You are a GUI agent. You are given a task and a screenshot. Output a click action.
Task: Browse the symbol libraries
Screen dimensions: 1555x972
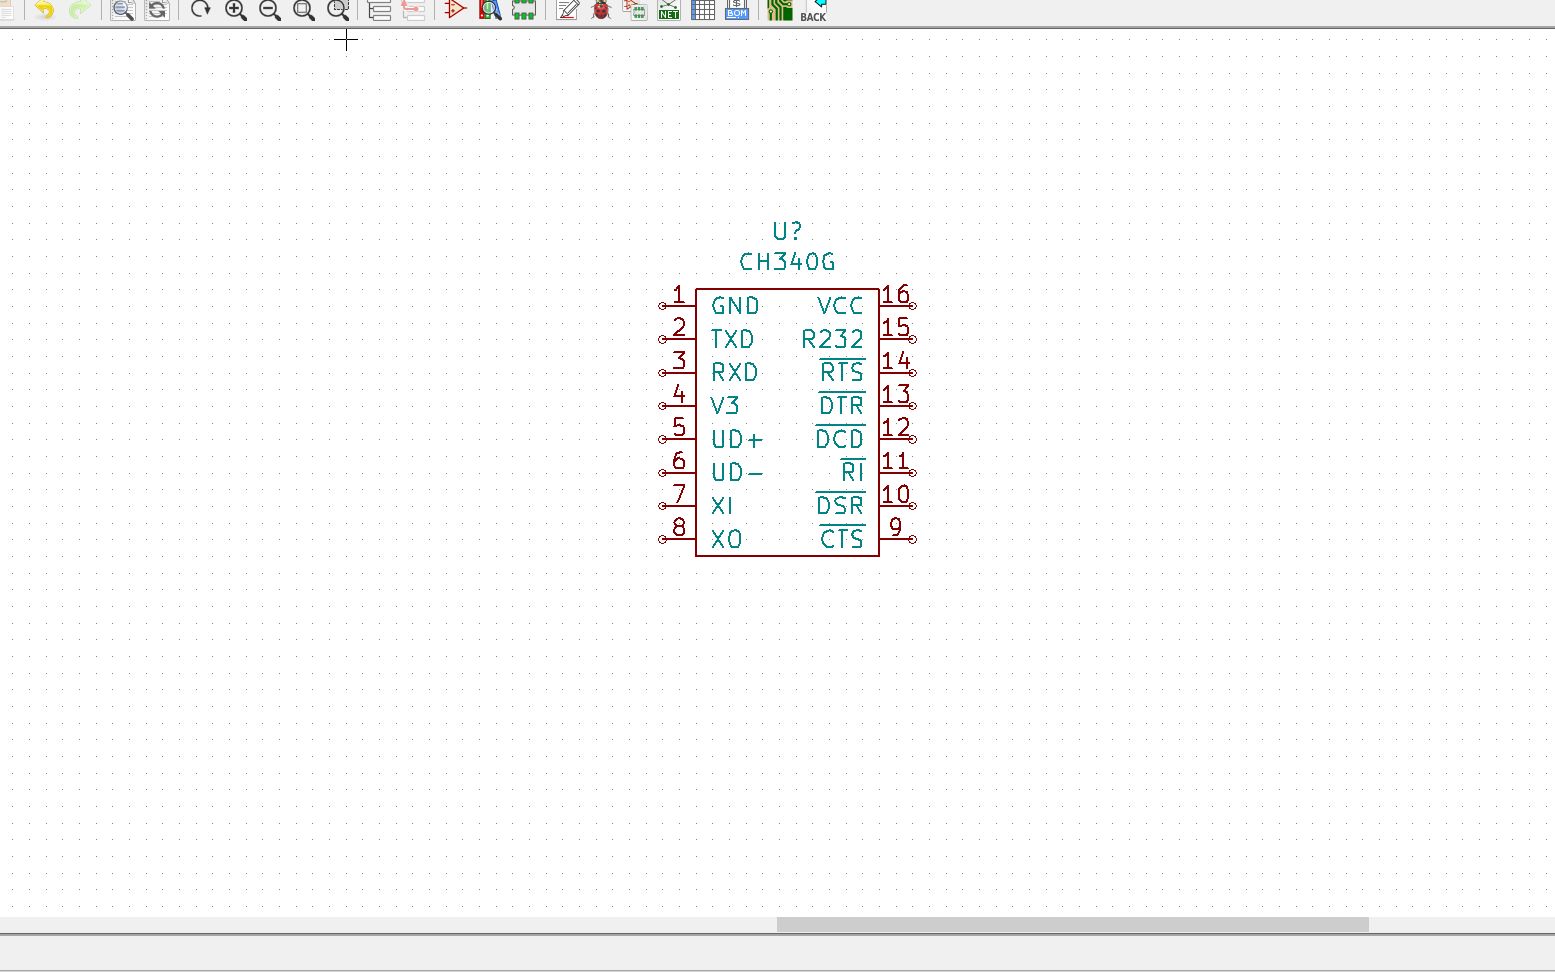coord(490,10)
